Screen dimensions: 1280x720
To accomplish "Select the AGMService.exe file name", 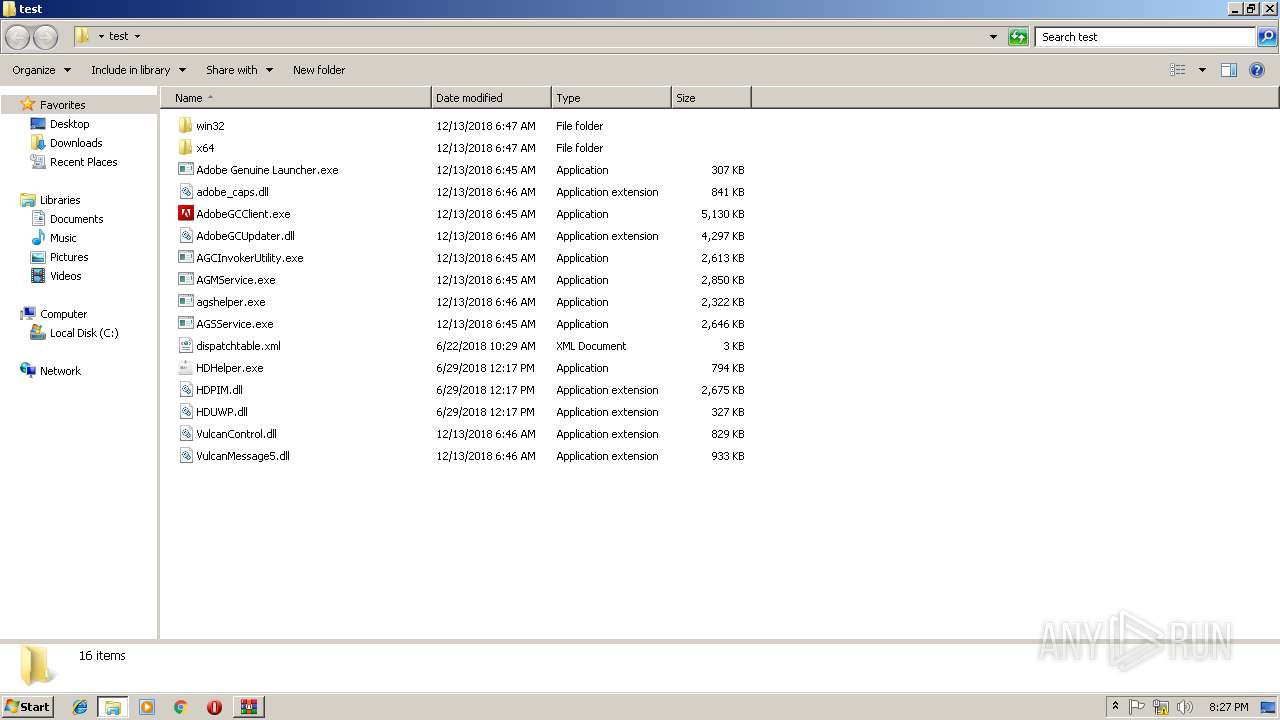I will pos(235,280).
